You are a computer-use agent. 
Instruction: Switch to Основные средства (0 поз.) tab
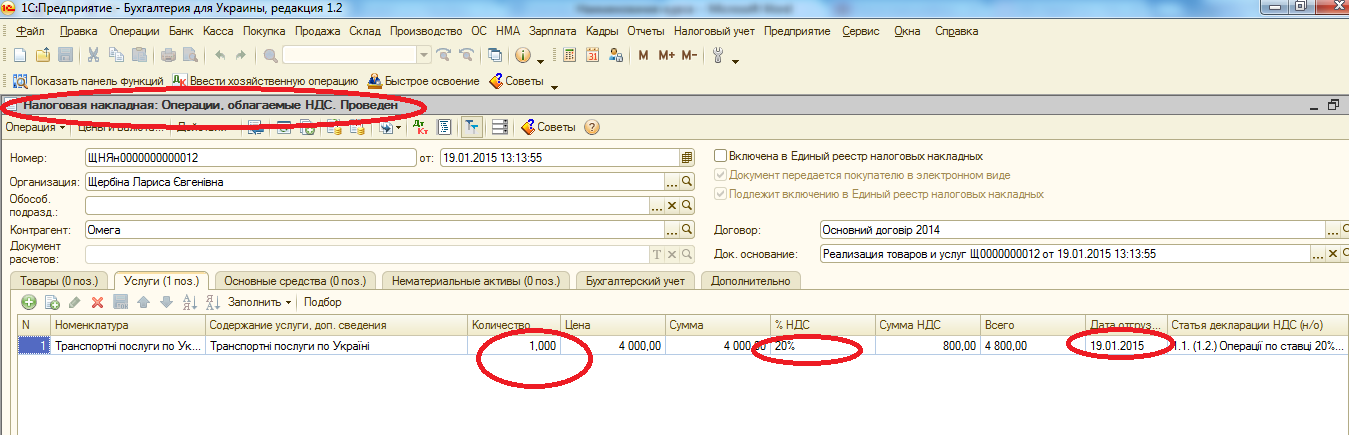click(x=296, y=281)
